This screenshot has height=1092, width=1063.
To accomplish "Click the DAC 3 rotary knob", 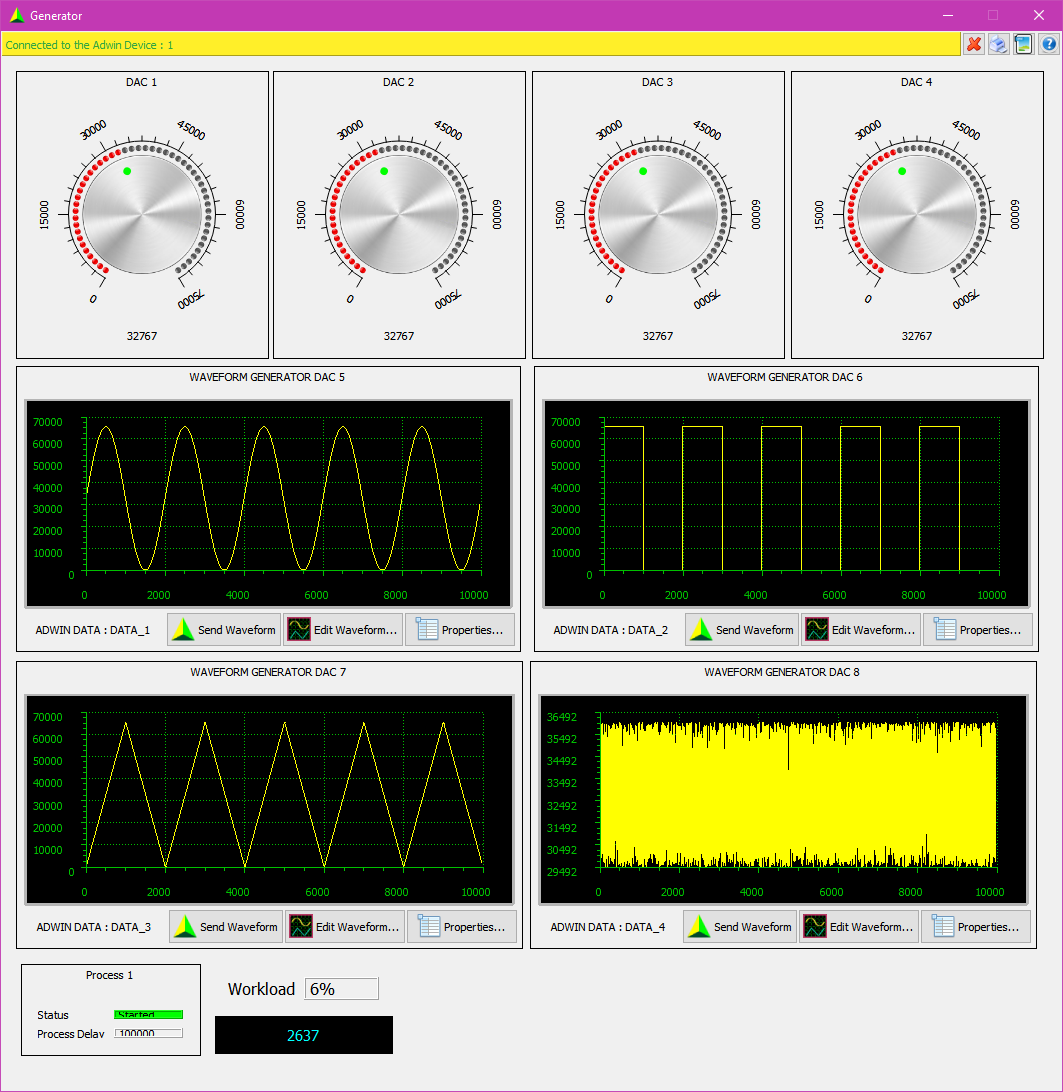I will tap(658, 214).
